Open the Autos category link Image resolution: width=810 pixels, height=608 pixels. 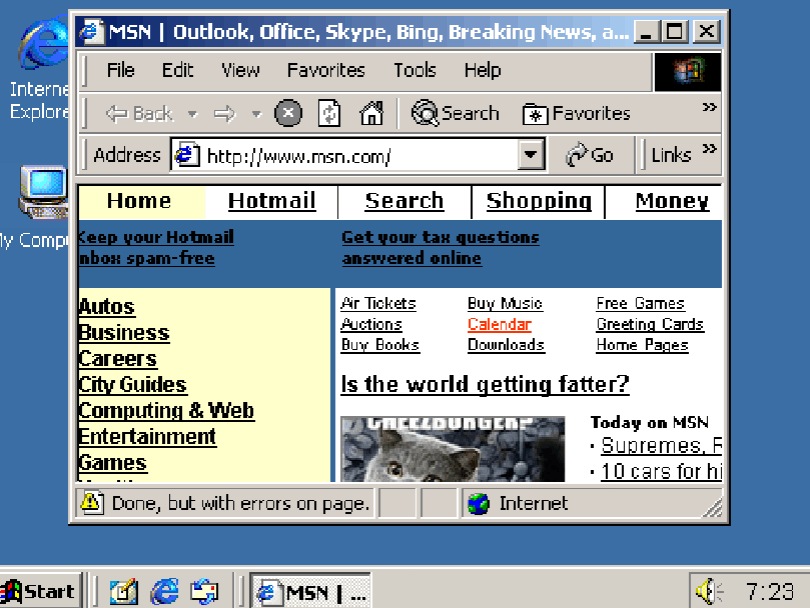106,307
